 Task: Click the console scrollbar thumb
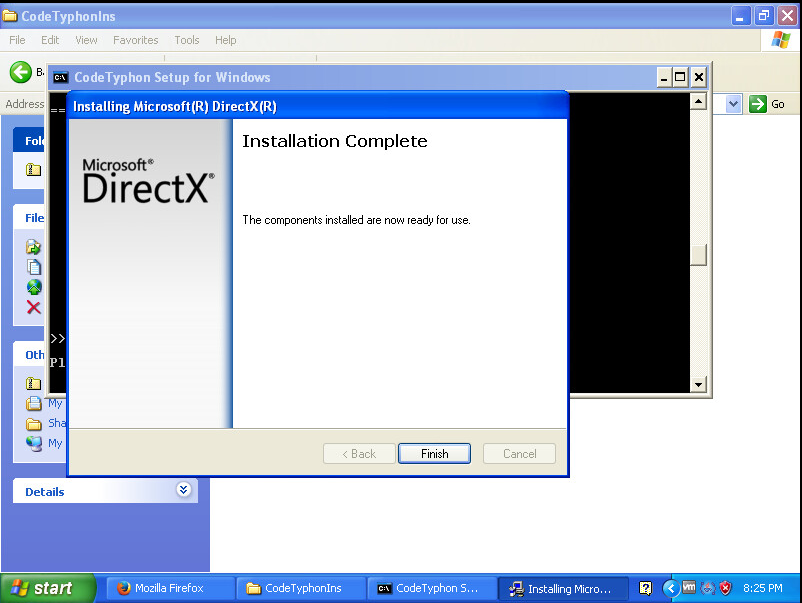pos(698,255)
